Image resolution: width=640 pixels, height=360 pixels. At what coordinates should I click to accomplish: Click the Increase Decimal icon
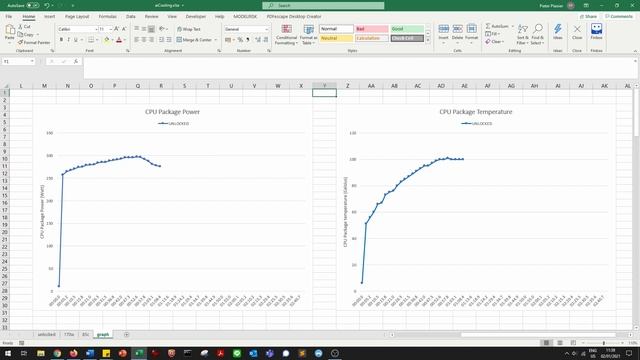point(258,40)
